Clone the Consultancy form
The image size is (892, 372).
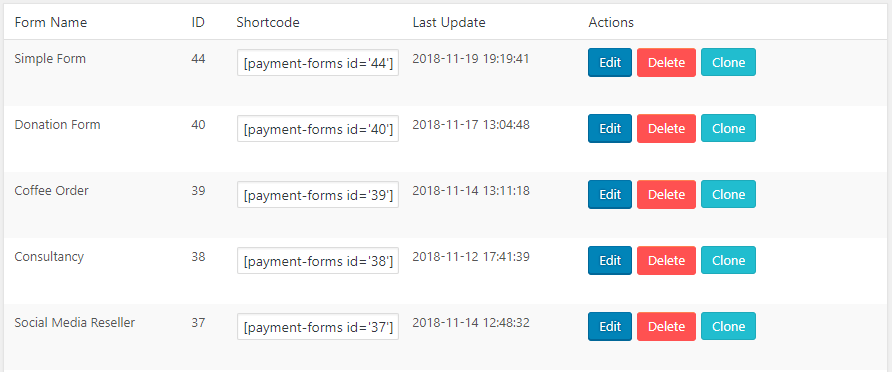click(728, 261)
